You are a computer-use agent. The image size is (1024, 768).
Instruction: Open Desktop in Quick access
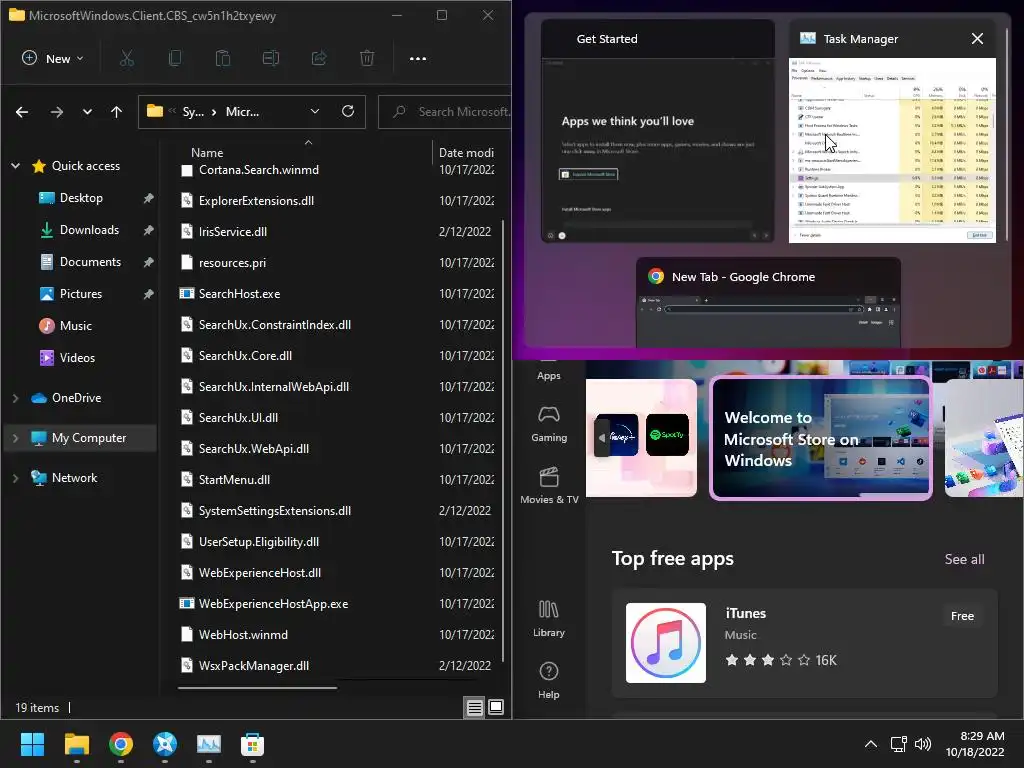click(81, 198)
